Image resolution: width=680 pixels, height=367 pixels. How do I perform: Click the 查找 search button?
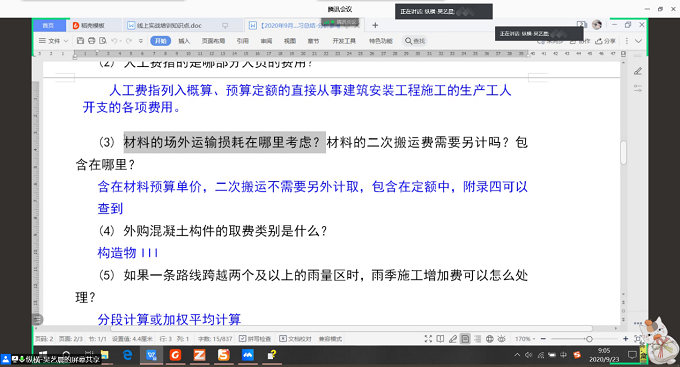coord(415,41)
